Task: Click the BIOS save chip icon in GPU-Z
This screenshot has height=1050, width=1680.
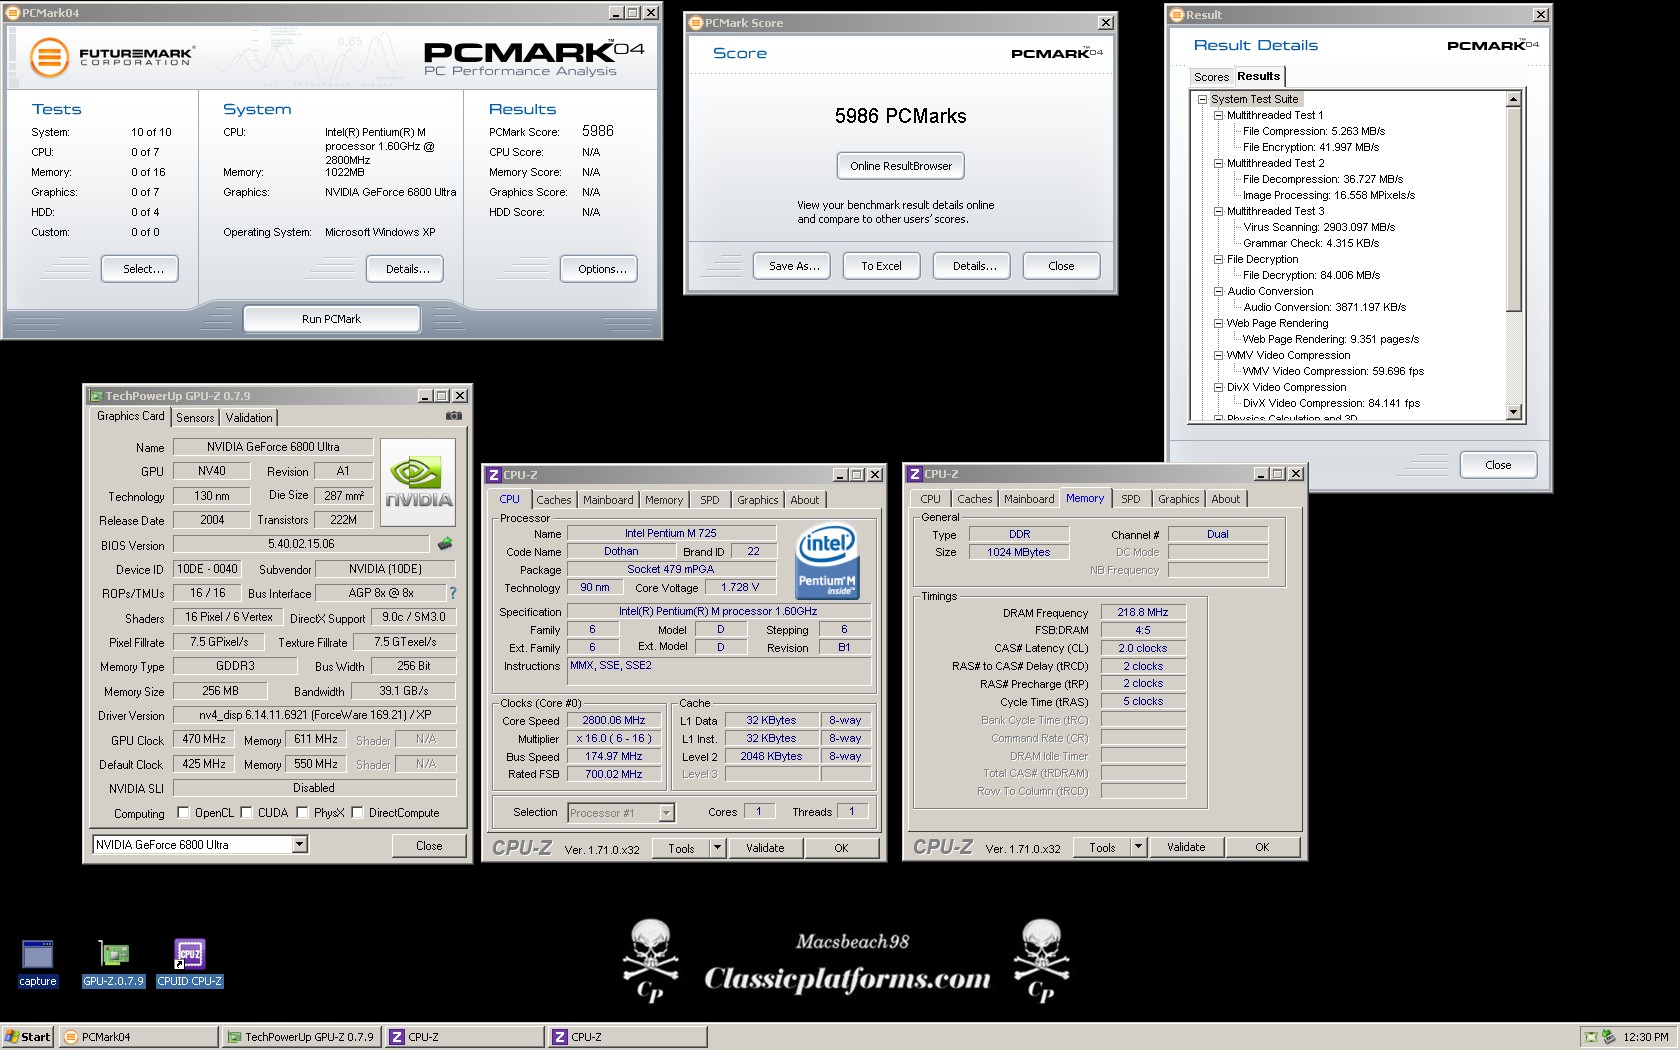Action: (445, 544)
